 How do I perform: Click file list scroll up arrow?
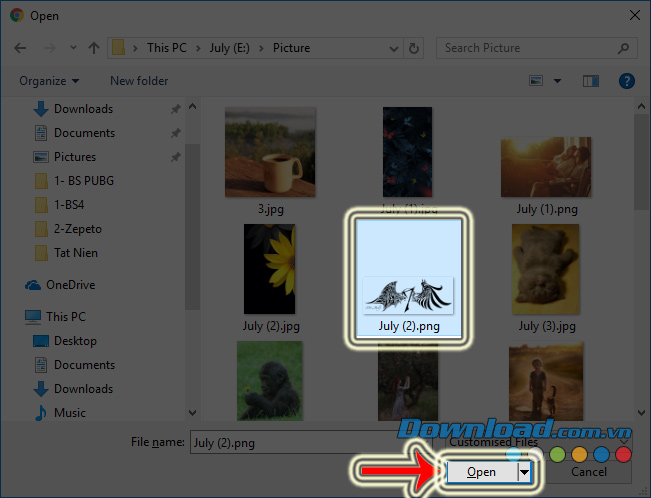[x=641, y=107]
